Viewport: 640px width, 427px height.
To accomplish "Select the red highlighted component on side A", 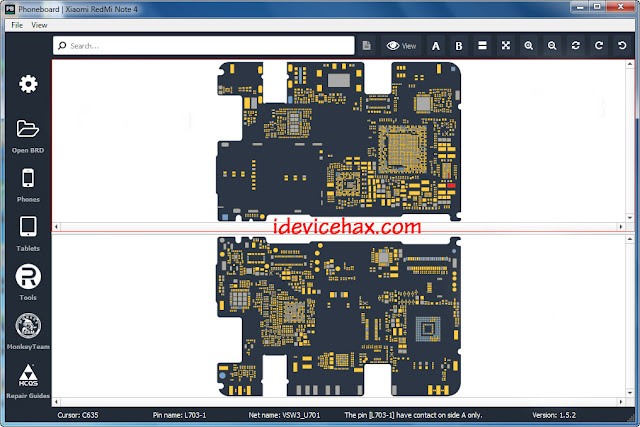I will point(451,186).
